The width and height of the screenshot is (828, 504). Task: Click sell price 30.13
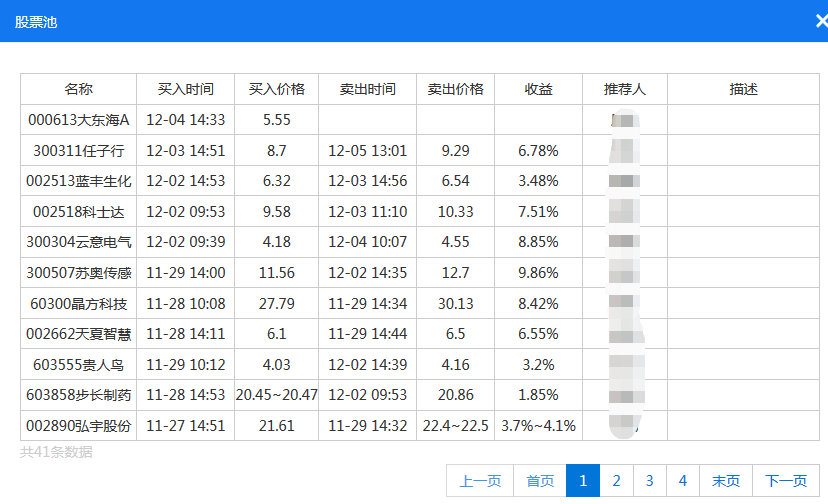point(455,303)
